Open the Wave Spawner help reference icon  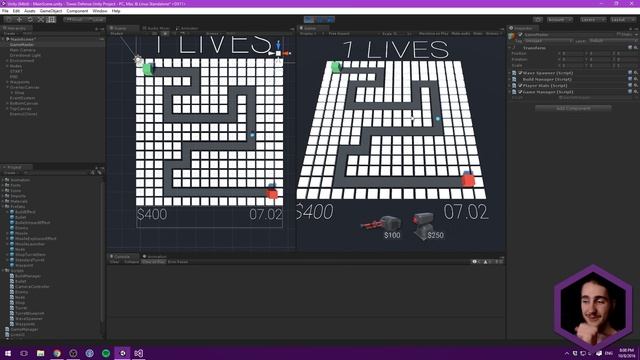[631, 73]
